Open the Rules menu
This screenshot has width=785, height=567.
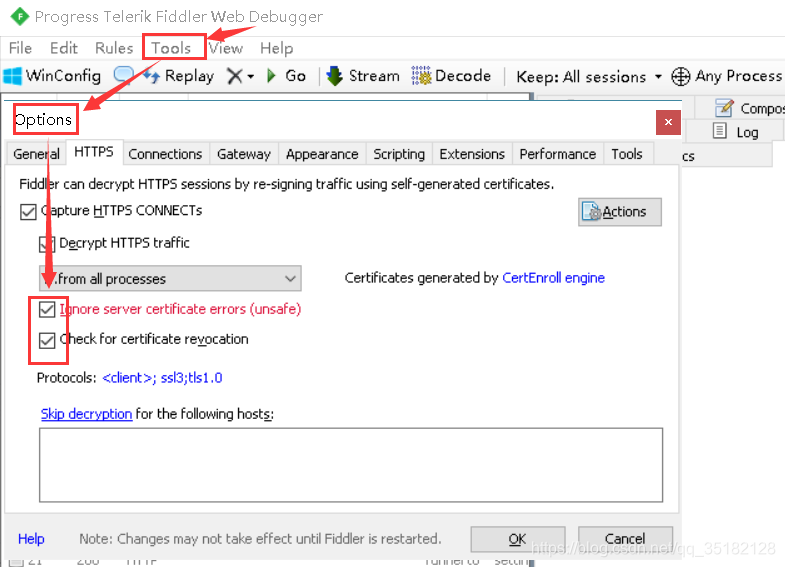pos(114,48)
